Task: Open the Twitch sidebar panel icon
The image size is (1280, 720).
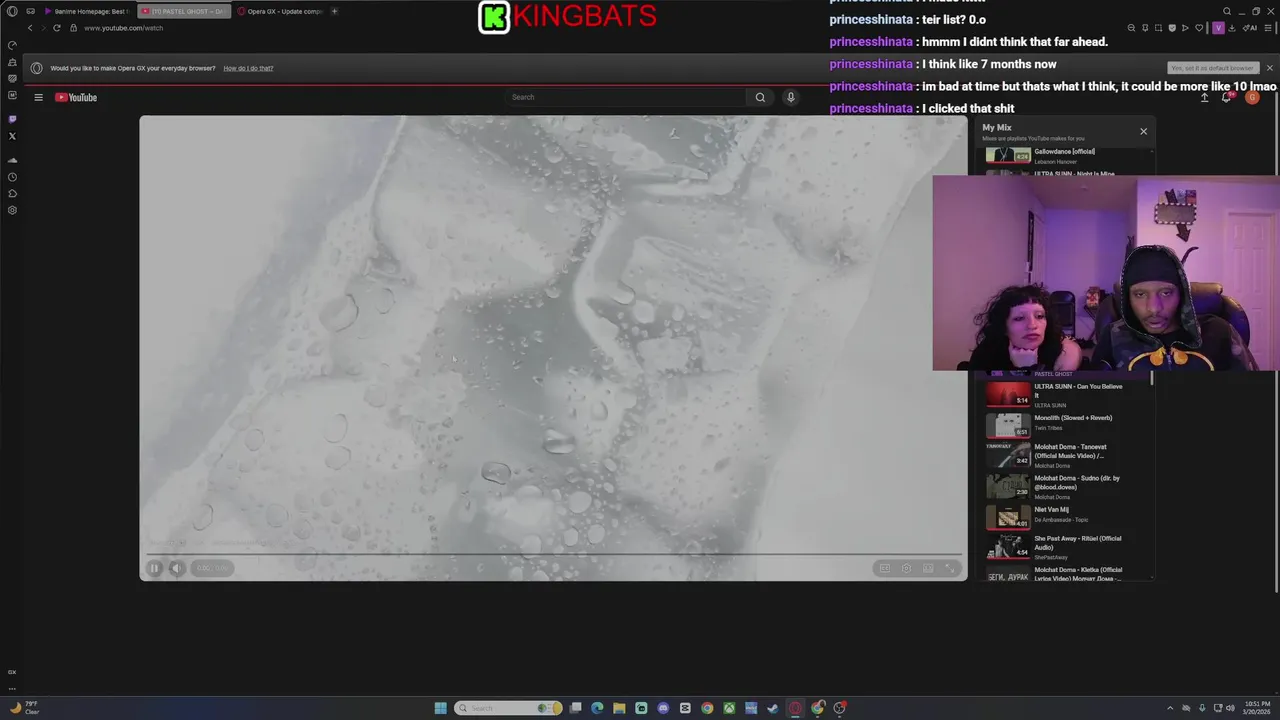Action: pyautogui.click(x=12, y=119)
